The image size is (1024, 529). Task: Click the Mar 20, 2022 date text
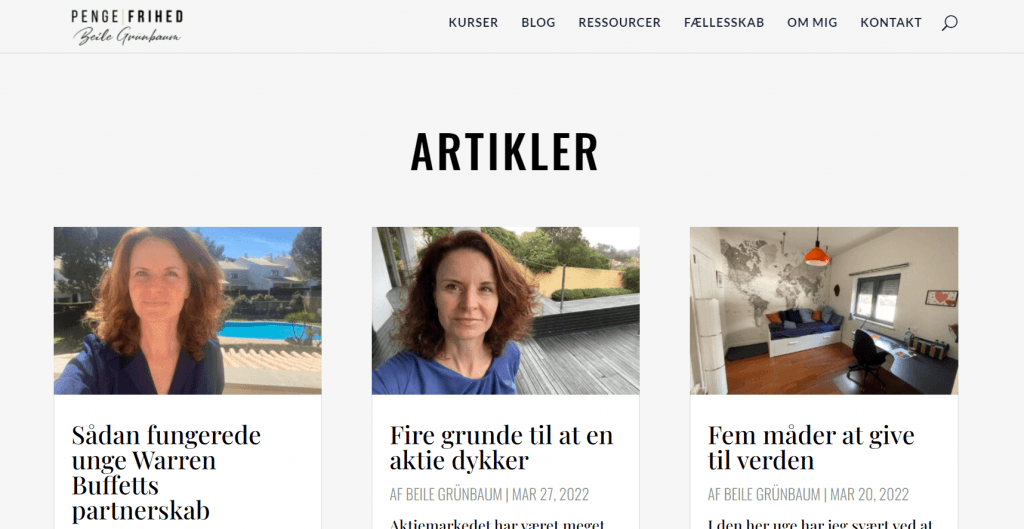click(869, 494)
